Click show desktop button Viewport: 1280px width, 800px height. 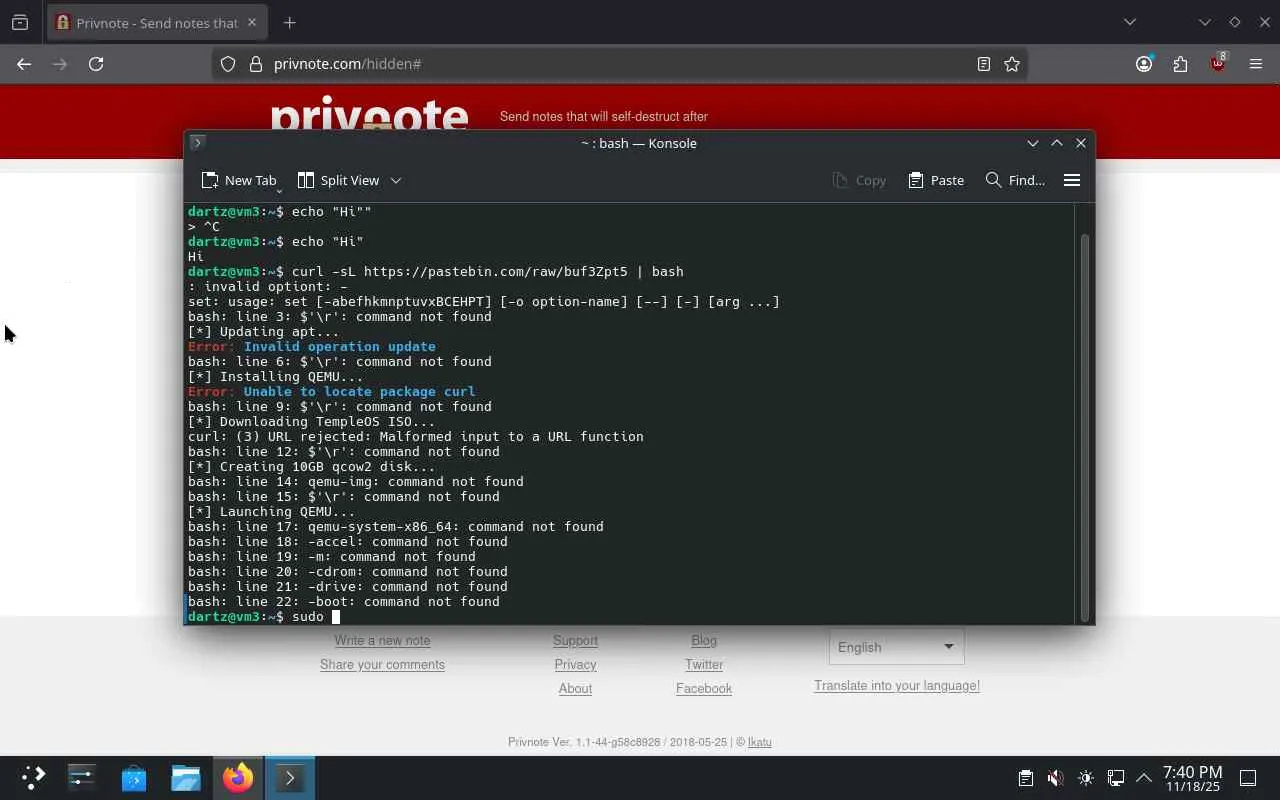click(1248, 778)
